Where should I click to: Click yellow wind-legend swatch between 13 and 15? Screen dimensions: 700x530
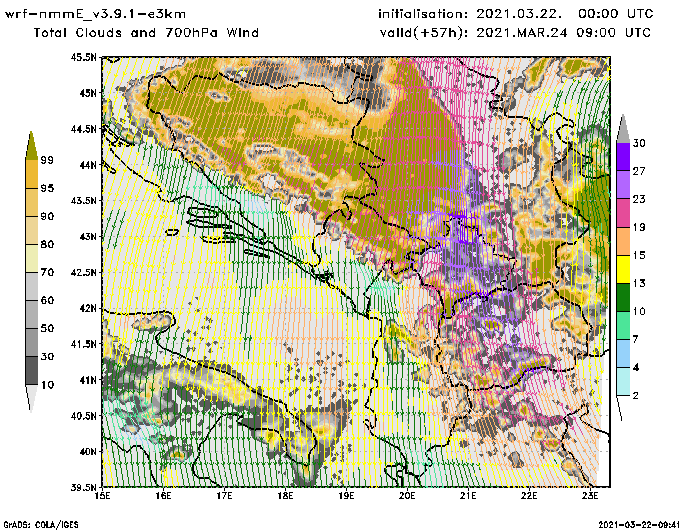point(623,269)
